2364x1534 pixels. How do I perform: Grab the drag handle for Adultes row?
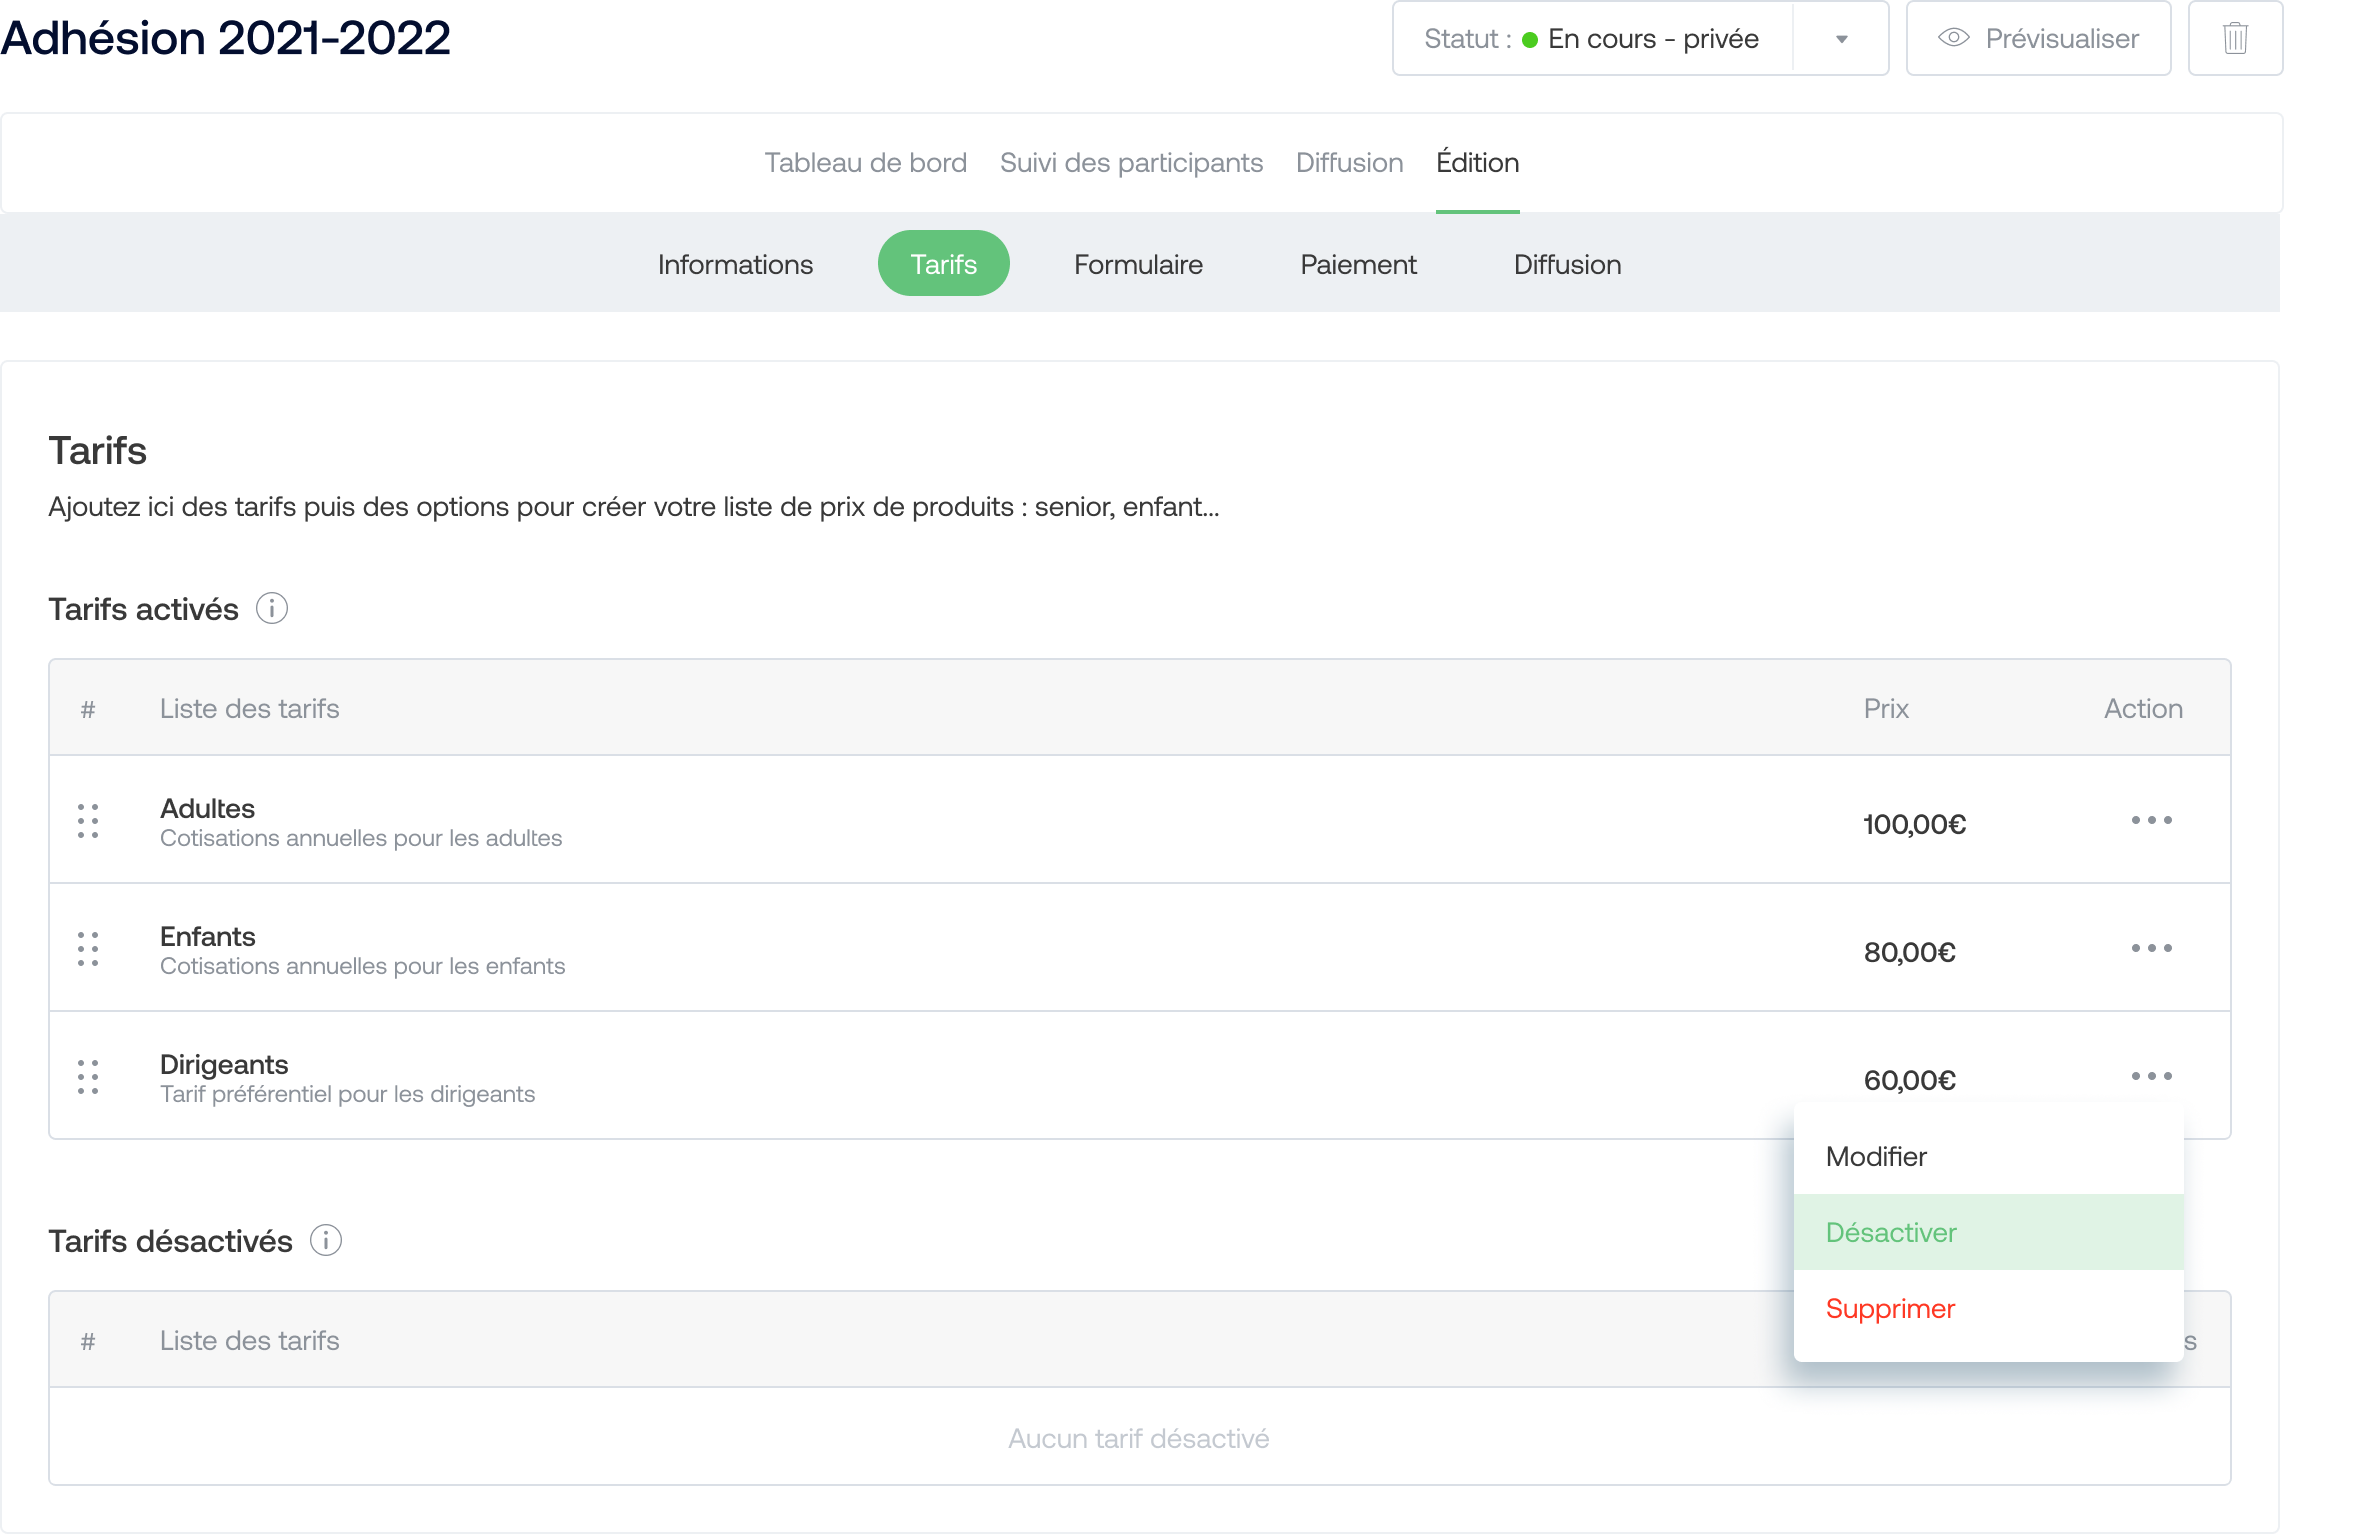(88, 821)
